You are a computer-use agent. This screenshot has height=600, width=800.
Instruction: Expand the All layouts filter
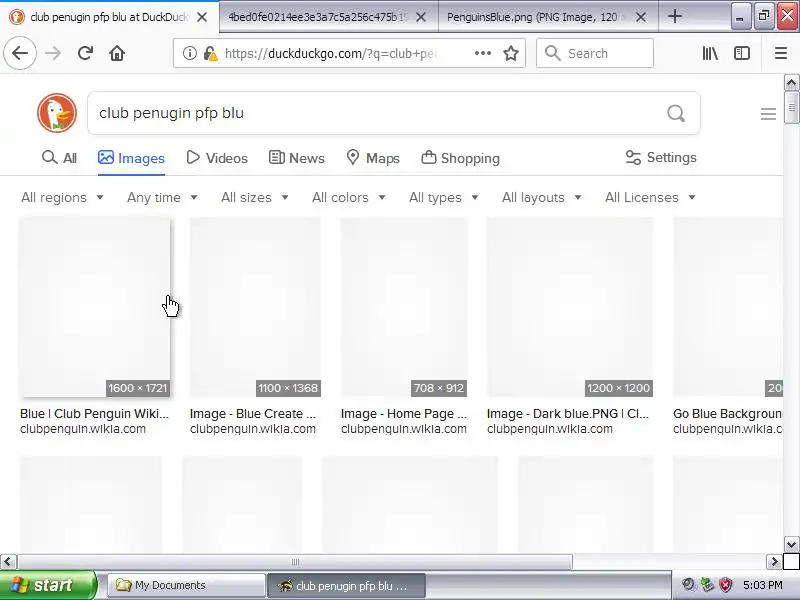(541, 197)
